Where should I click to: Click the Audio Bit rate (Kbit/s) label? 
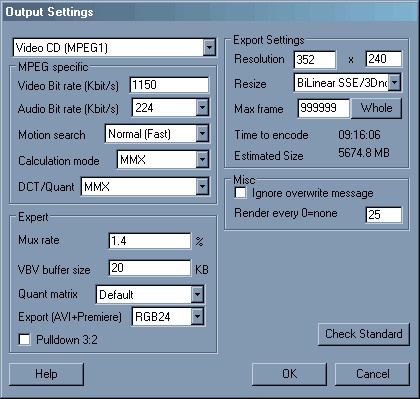68,109
